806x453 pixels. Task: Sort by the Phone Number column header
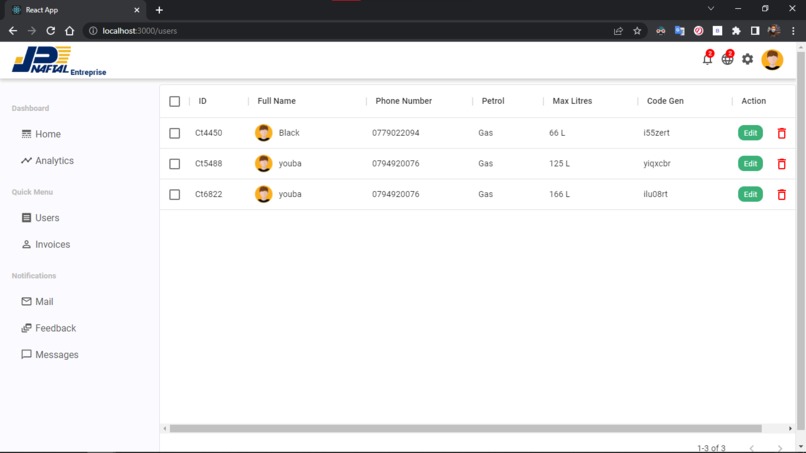[404, 101]
